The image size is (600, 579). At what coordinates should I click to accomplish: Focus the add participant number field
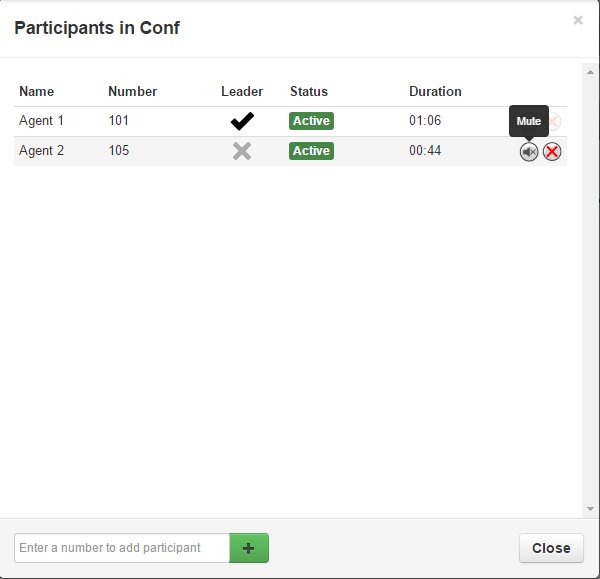122,548
